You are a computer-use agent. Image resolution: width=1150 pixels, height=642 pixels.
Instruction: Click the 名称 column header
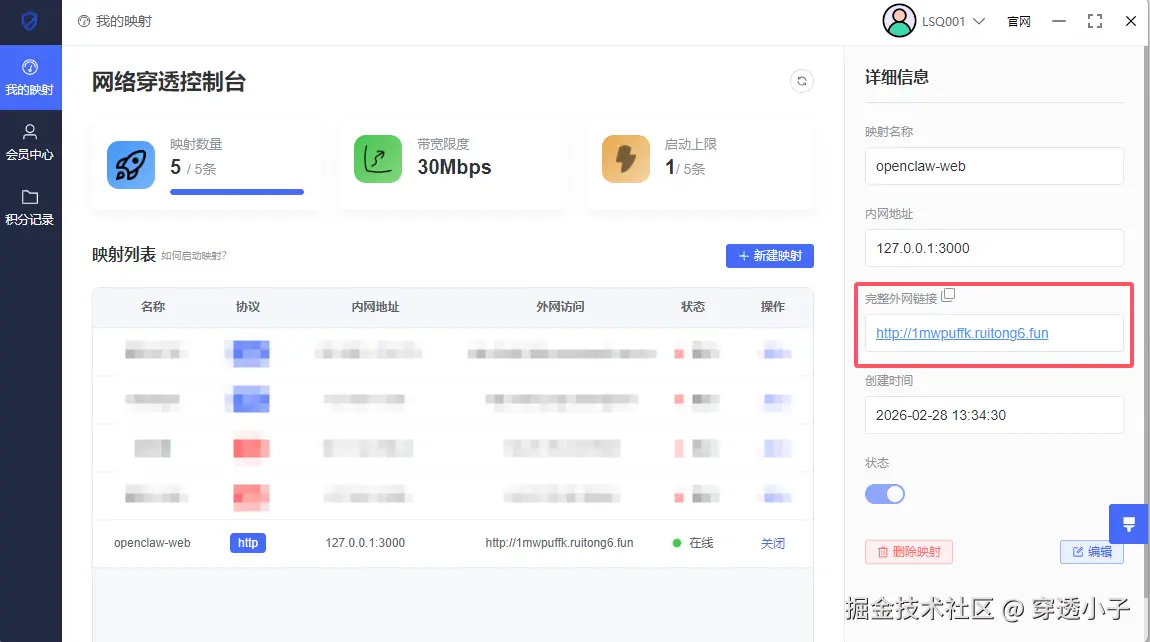pyautogui.click(x=153, y=307)
